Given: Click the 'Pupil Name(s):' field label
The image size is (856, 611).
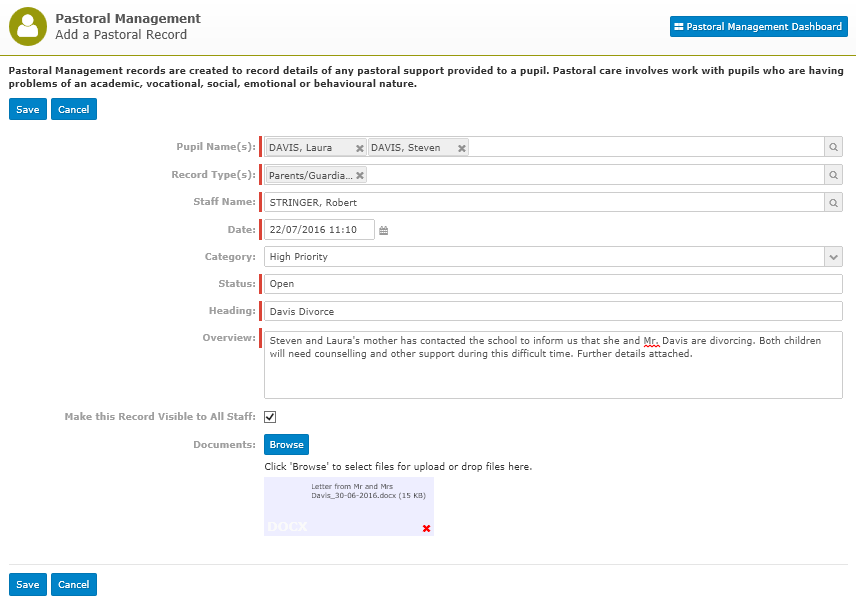Looking at the screenshot, I should click(216, 147).
